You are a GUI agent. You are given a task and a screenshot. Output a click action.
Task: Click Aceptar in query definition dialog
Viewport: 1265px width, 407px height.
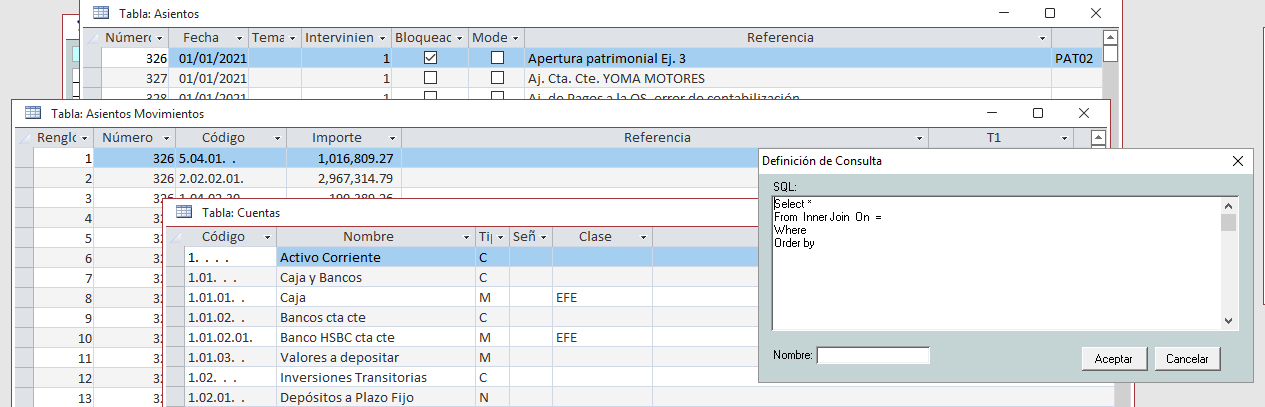pyautogui.click(x=1114, y=358)
